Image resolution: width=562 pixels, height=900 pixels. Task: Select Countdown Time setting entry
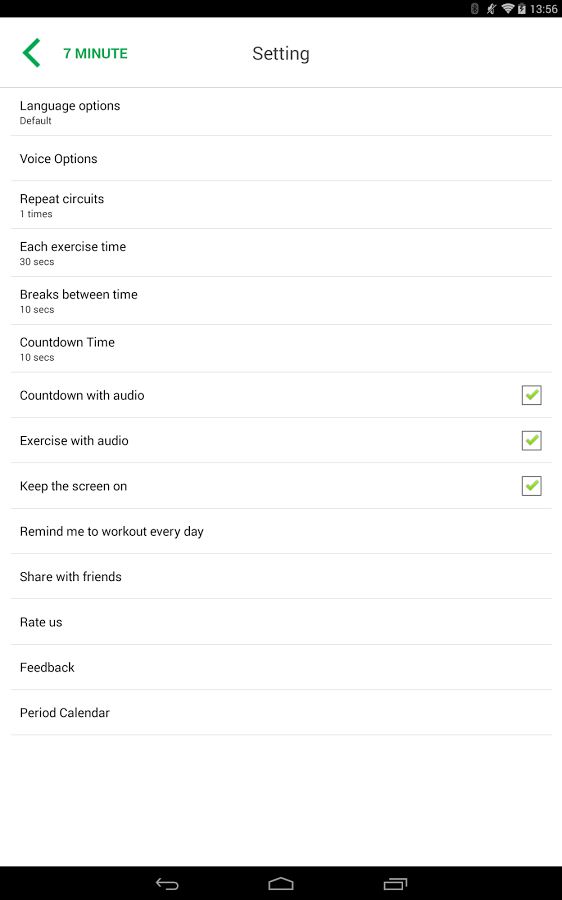(281, 348)
